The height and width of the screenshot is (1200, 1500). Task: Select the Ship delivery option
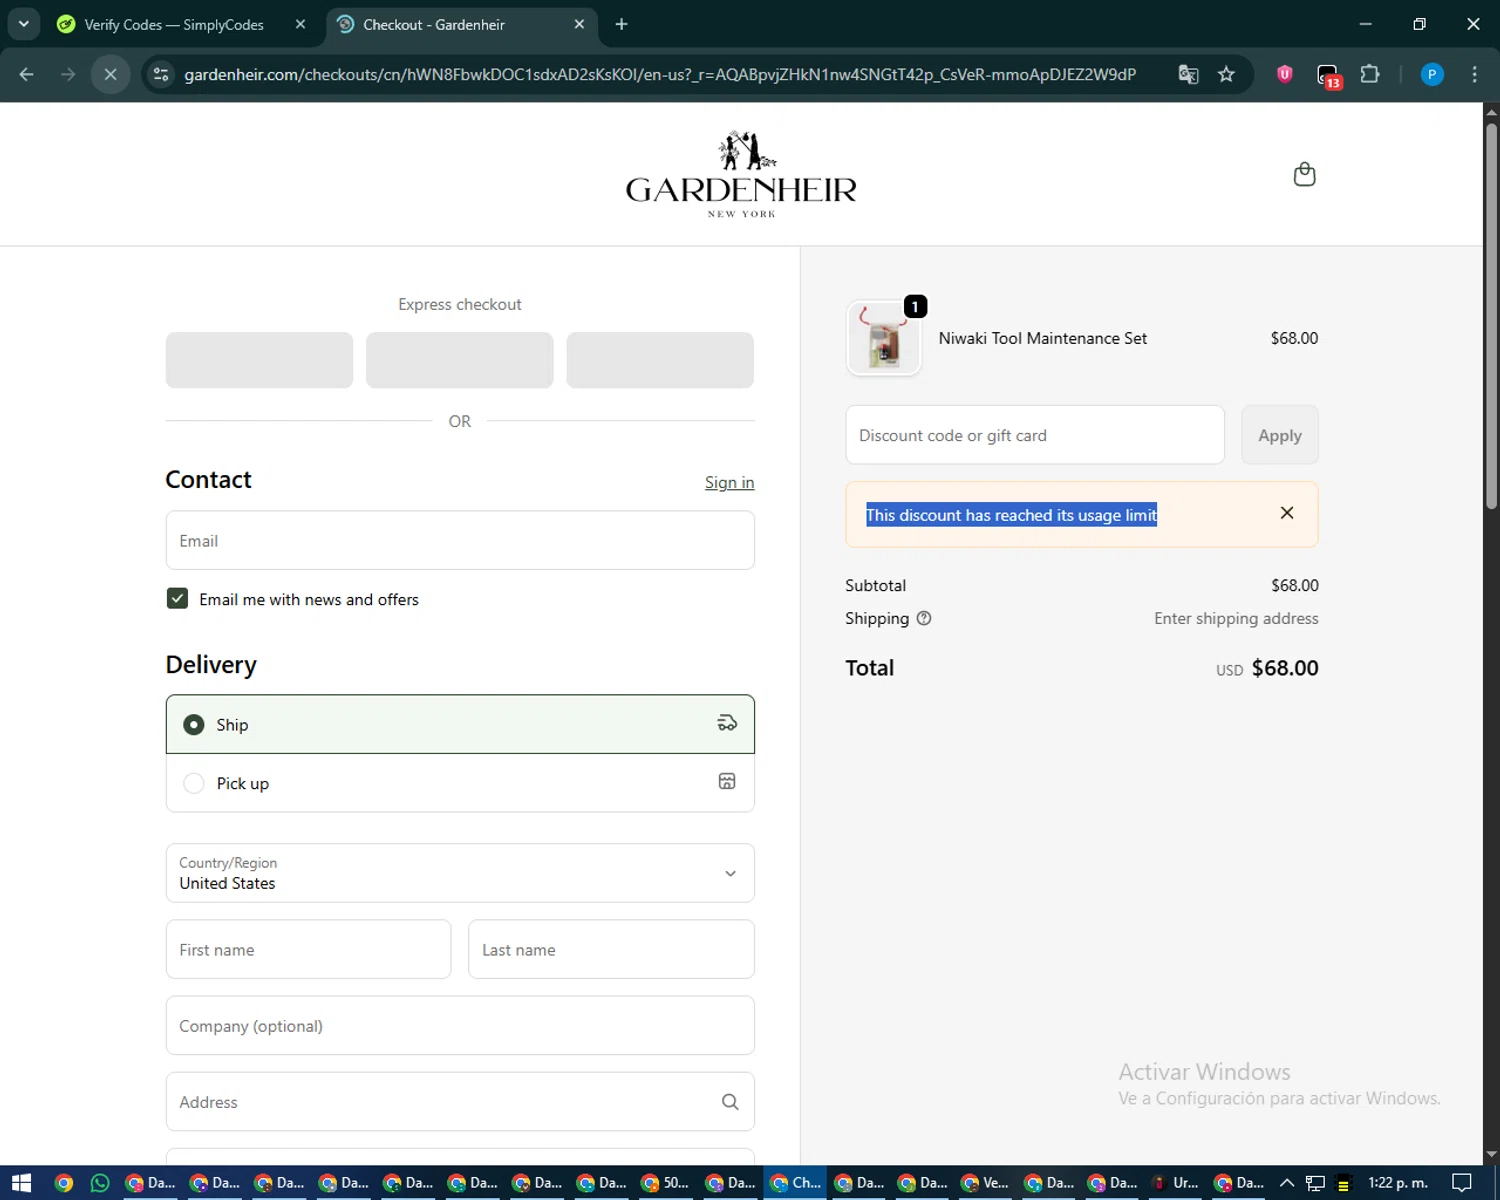pos(460,724)
